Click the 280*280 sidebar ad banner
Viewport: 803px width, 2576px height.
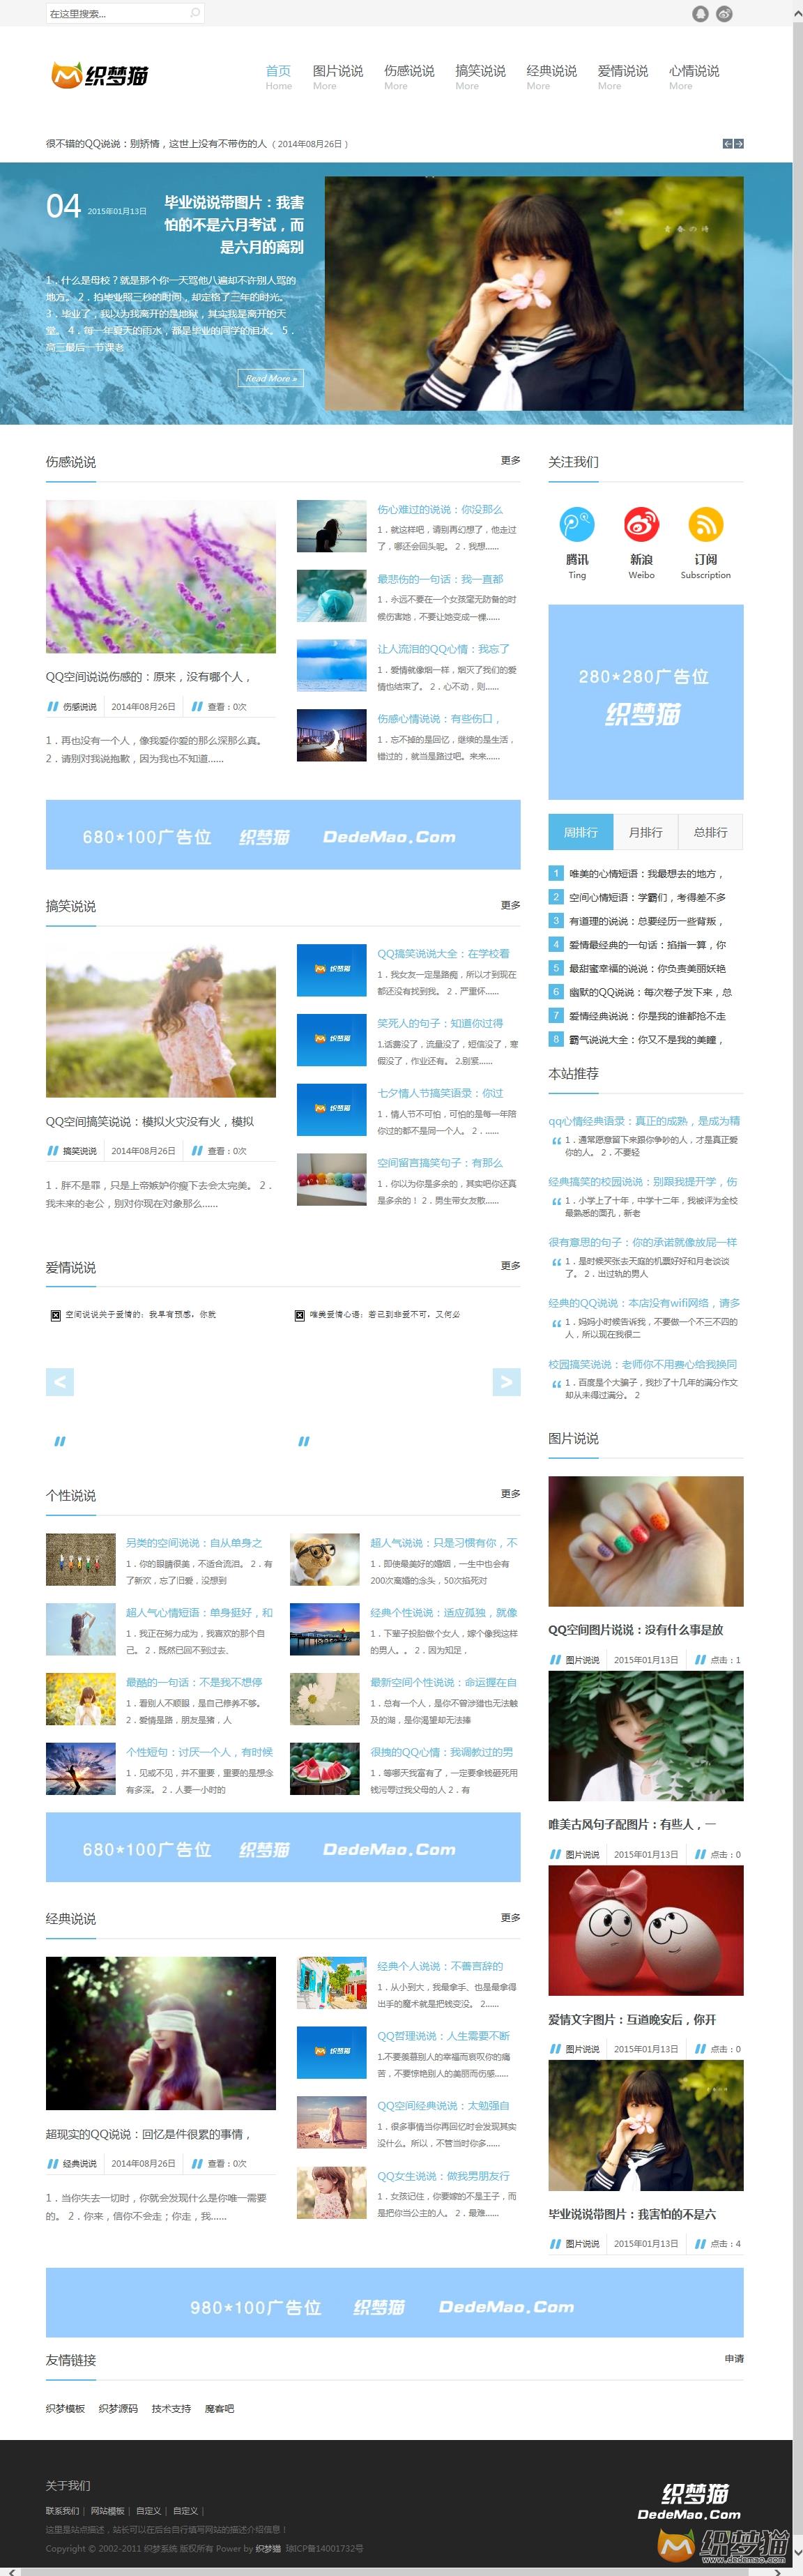tap(645, 701)
